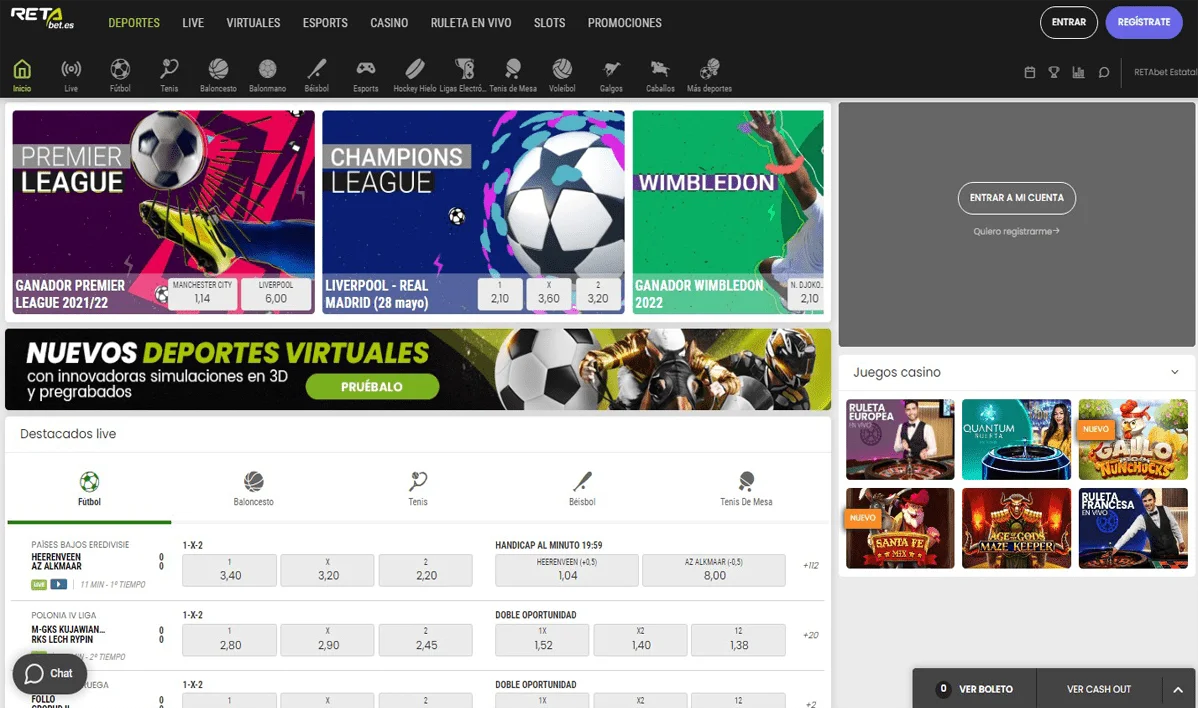Screen dimensions: 1198x708
Task: Play live stream icon for Heerenveen match
Action: click(58, 584)
